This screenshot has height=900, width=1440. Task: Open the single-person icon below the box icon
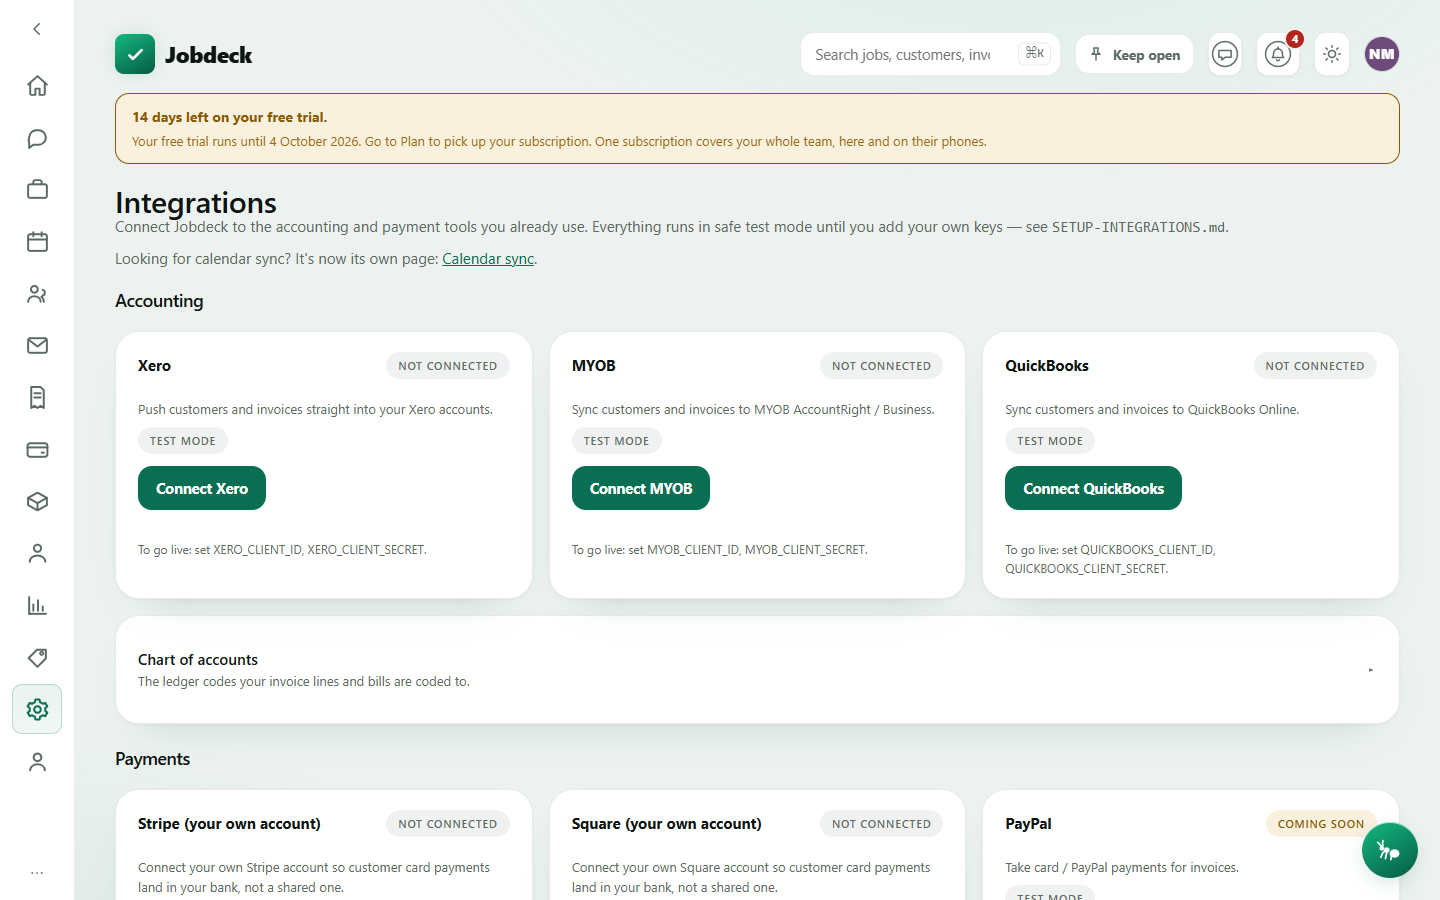[37, 554]
